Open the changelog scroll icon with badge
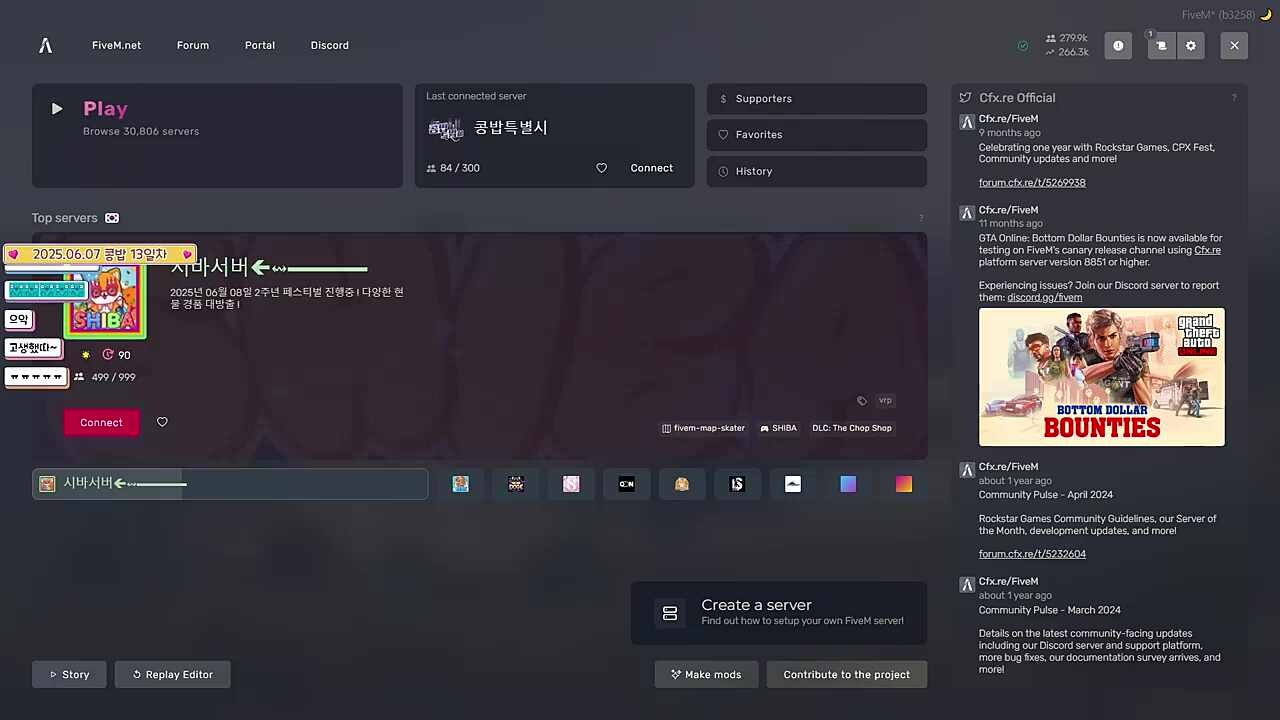 point(1161,45)
